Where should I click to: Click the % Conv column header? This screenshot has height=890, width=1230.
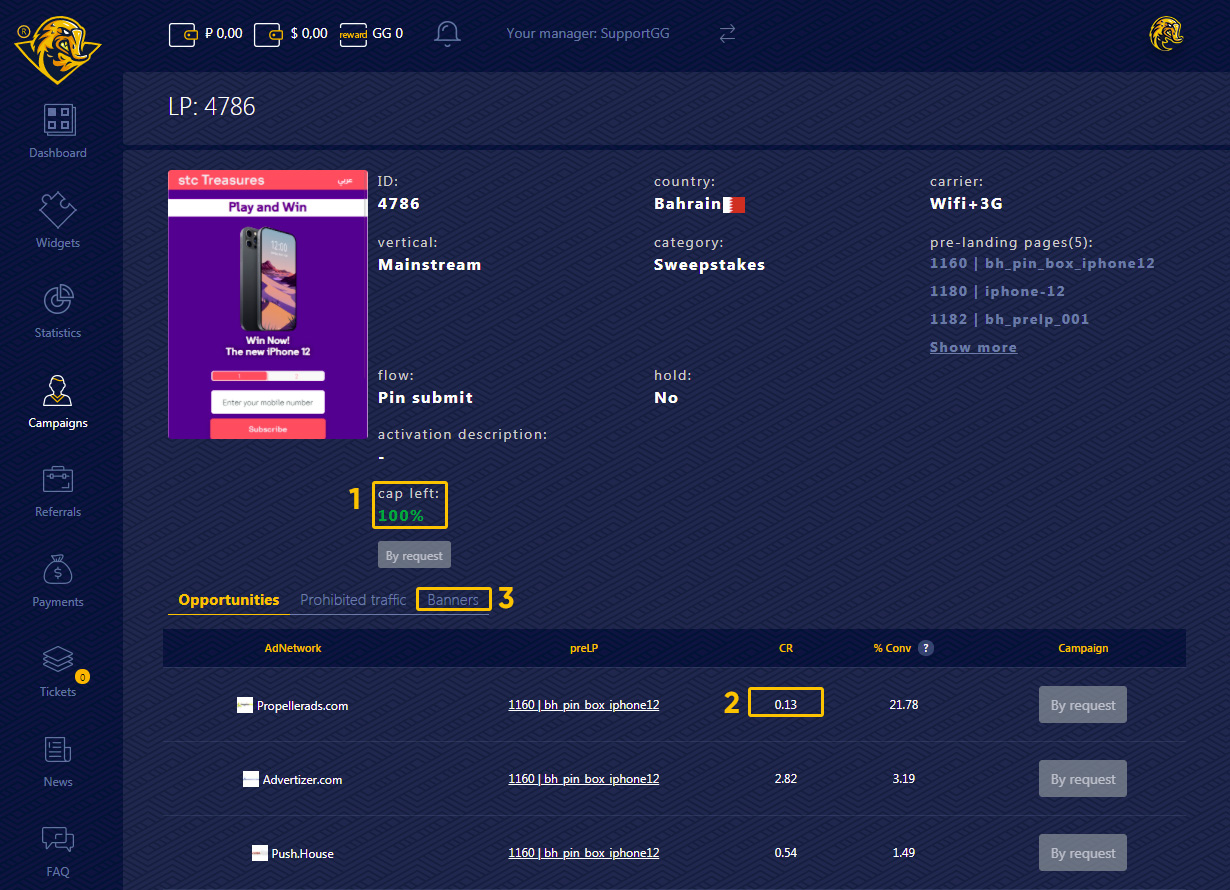point(892,648)
